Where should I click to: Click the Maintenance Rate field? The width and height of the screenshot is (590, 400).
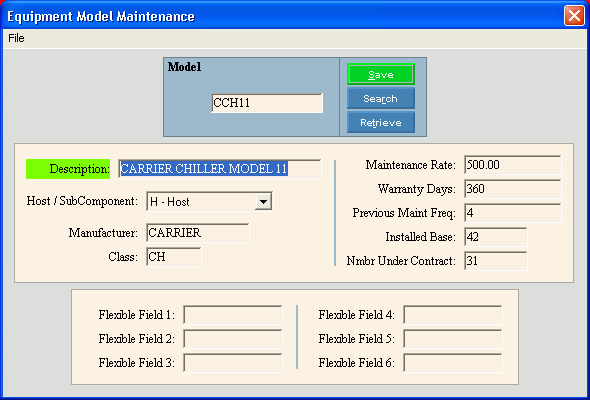[x=512, y=165]
